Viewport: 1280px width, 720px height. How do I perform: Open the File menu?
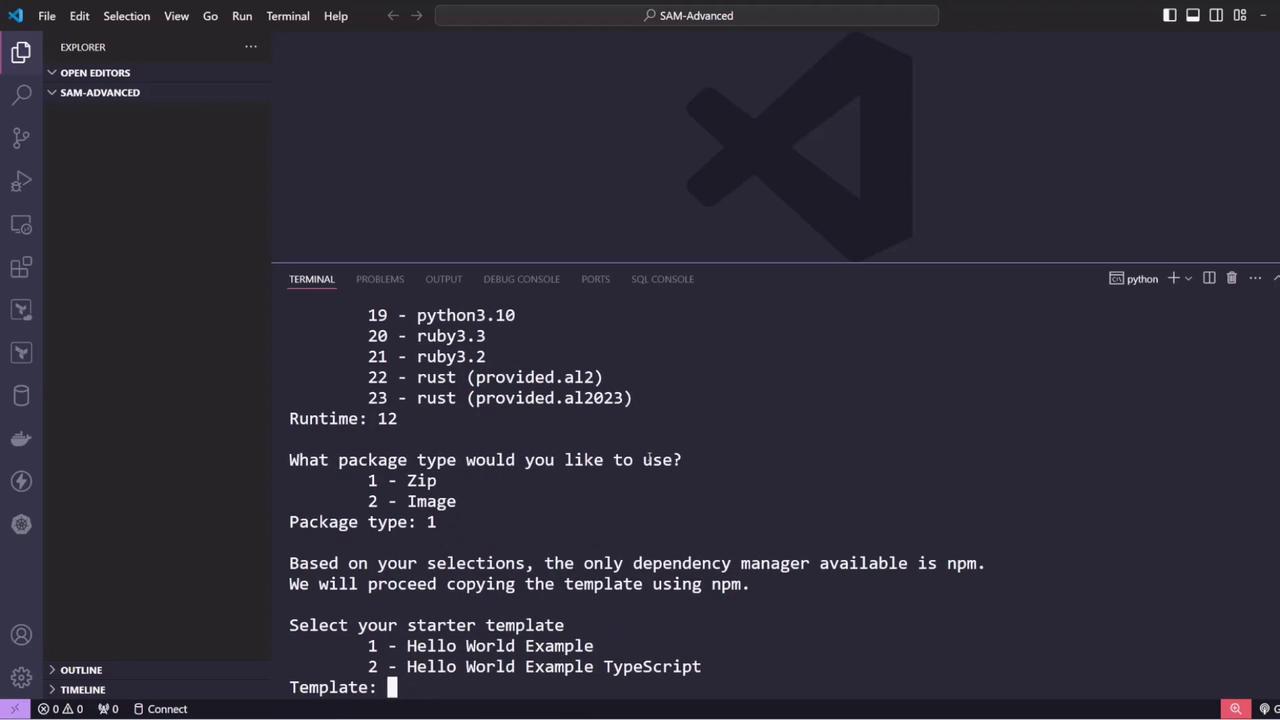(47, 16)
